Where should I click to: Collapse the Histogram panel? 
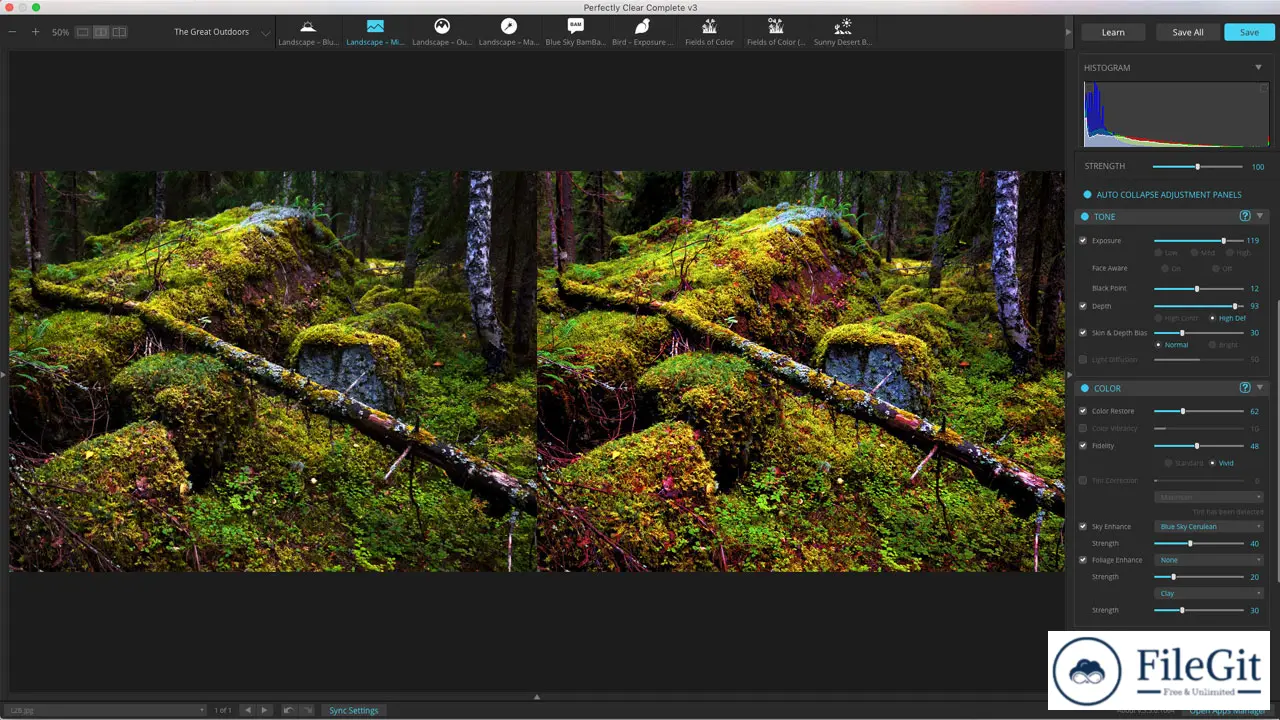(1258, 68)
